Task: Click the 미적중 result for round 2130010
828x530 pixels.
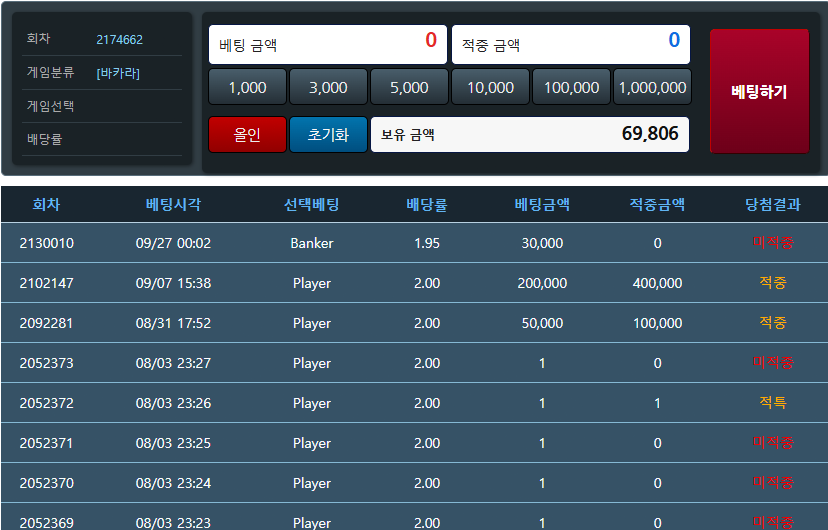Action: click(x=773, y=243)
